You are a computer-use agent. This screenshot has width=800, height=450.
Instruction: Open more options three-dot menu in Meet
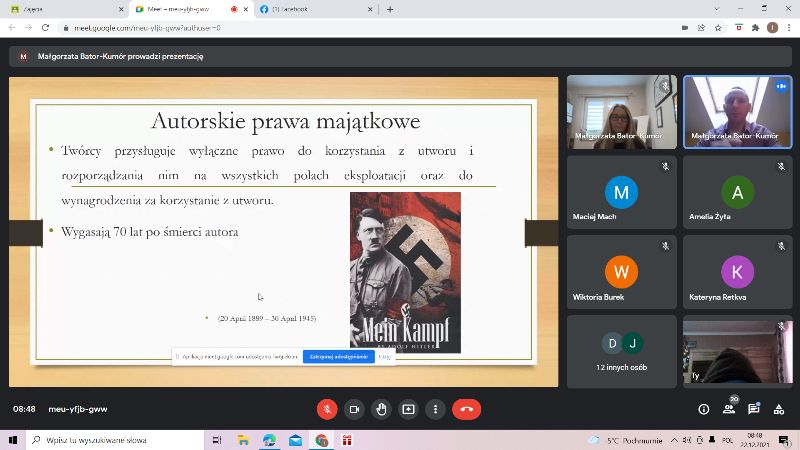tap(435, 409)
